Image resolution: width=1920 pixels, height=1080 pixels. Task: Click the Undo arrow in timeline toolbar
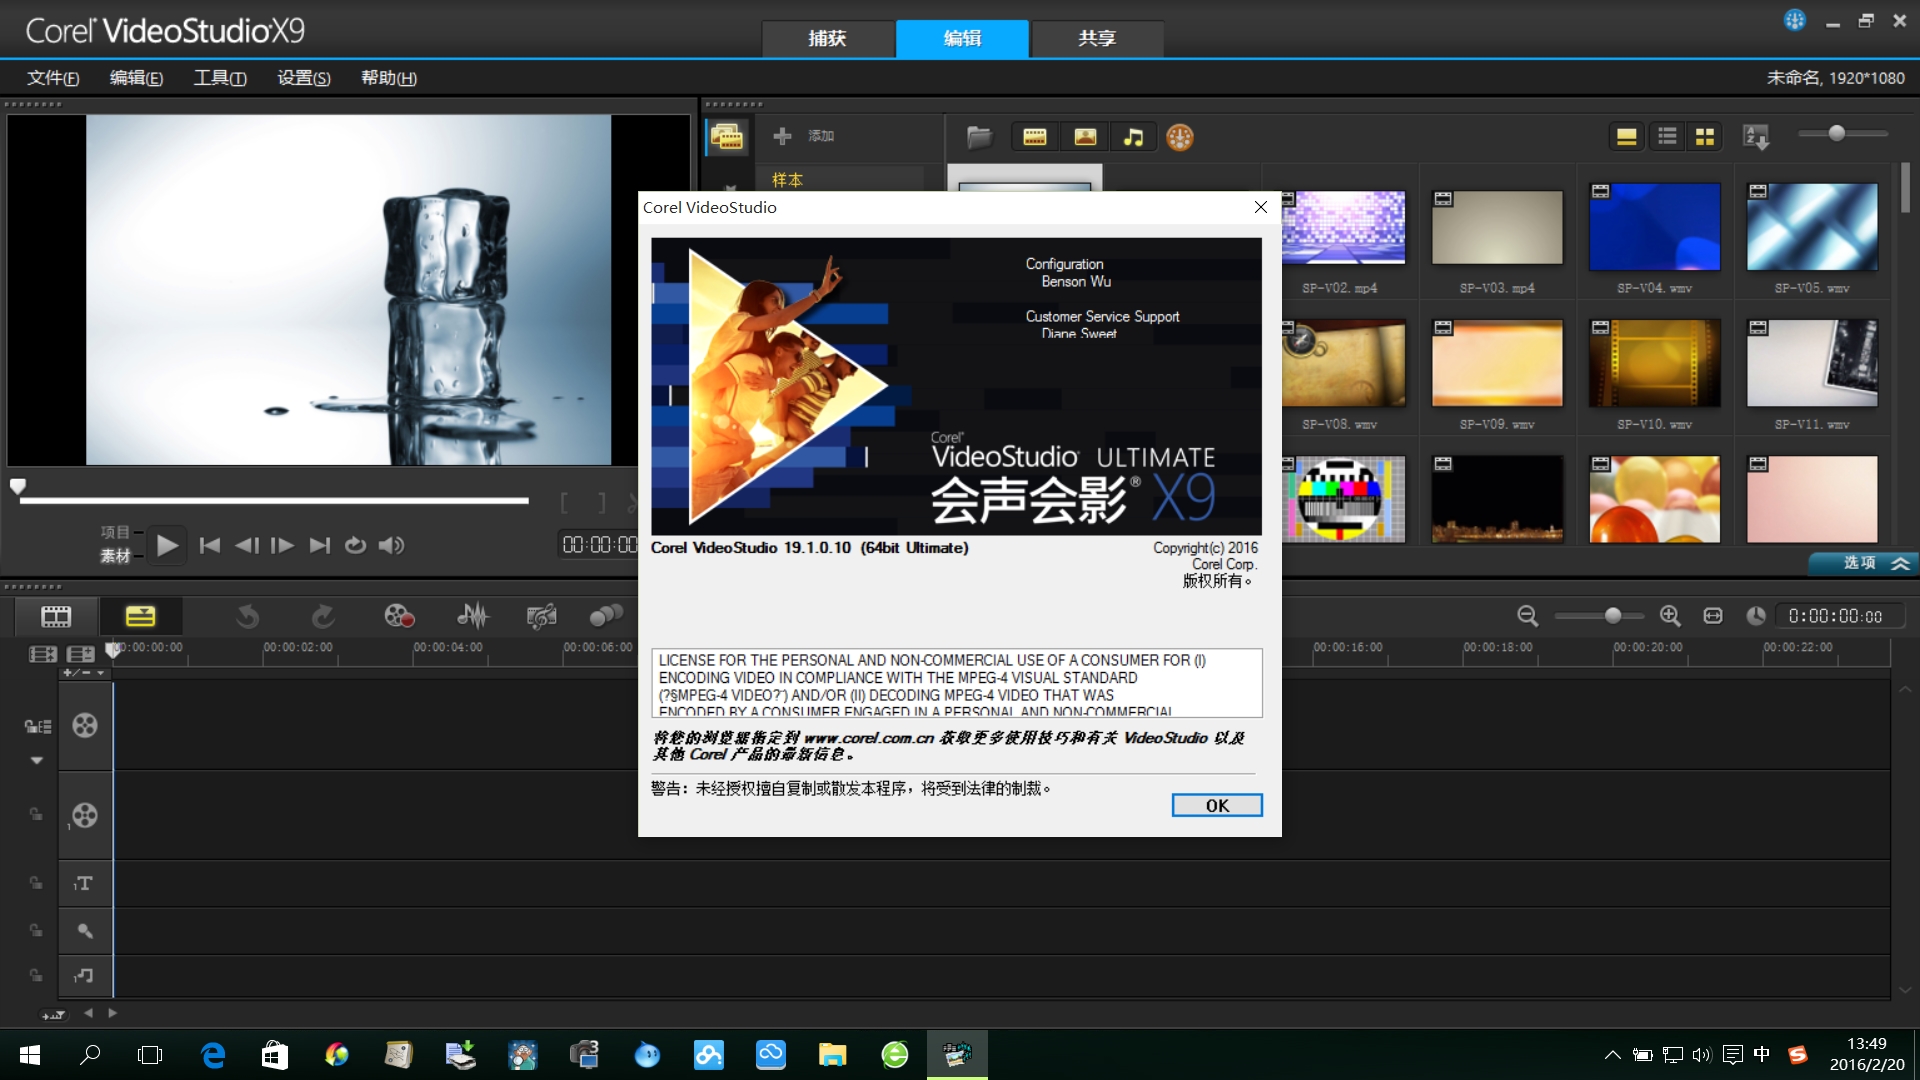coord(247,616)
